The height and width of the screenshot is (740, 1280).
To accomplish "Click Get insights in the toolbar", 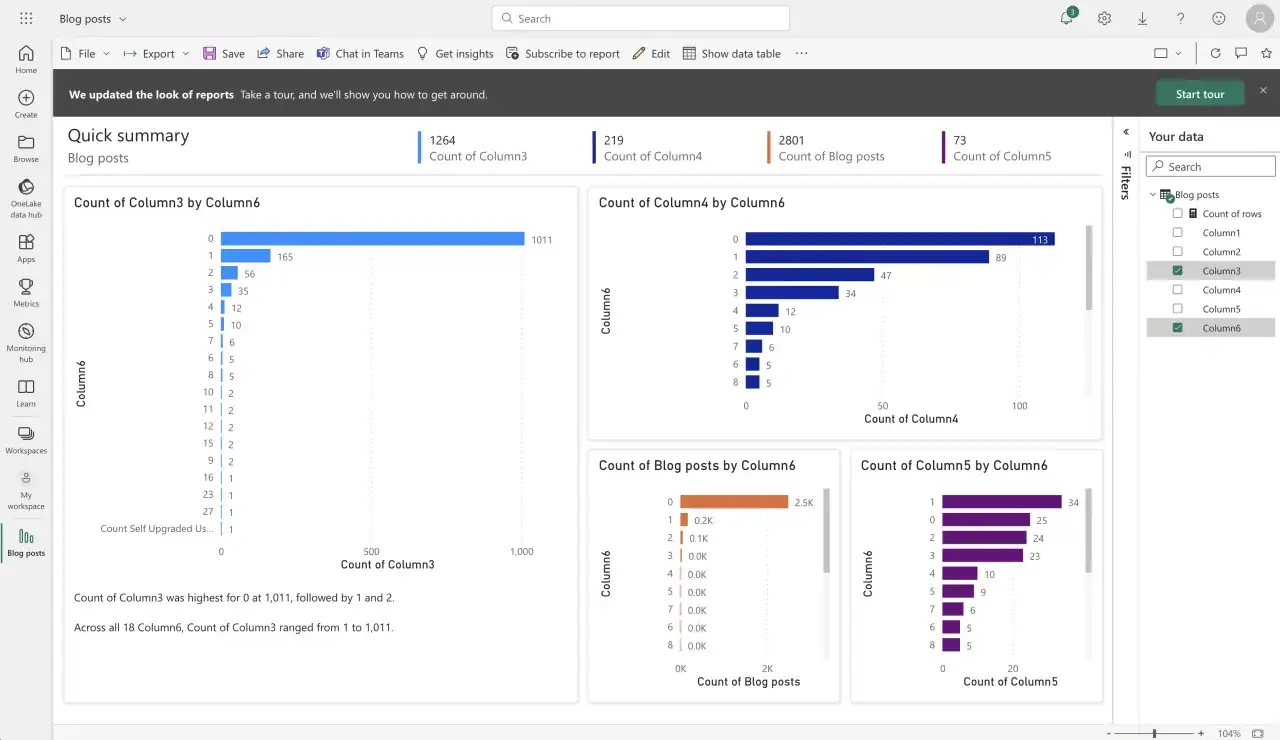I will (x=455, y=53).
